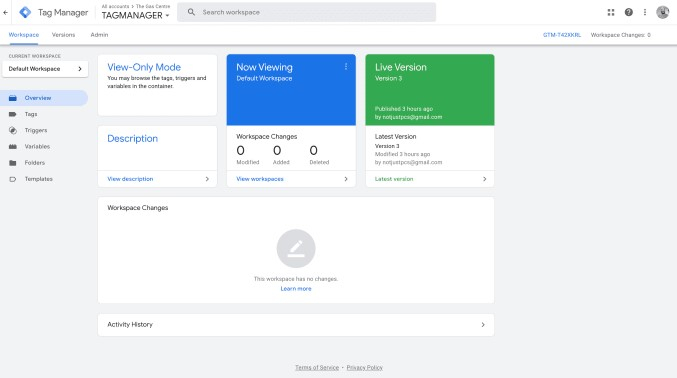This screenshot has height=378, width=677.
Task: Switch to the Versions tab
Action: [x=63, y=35]
